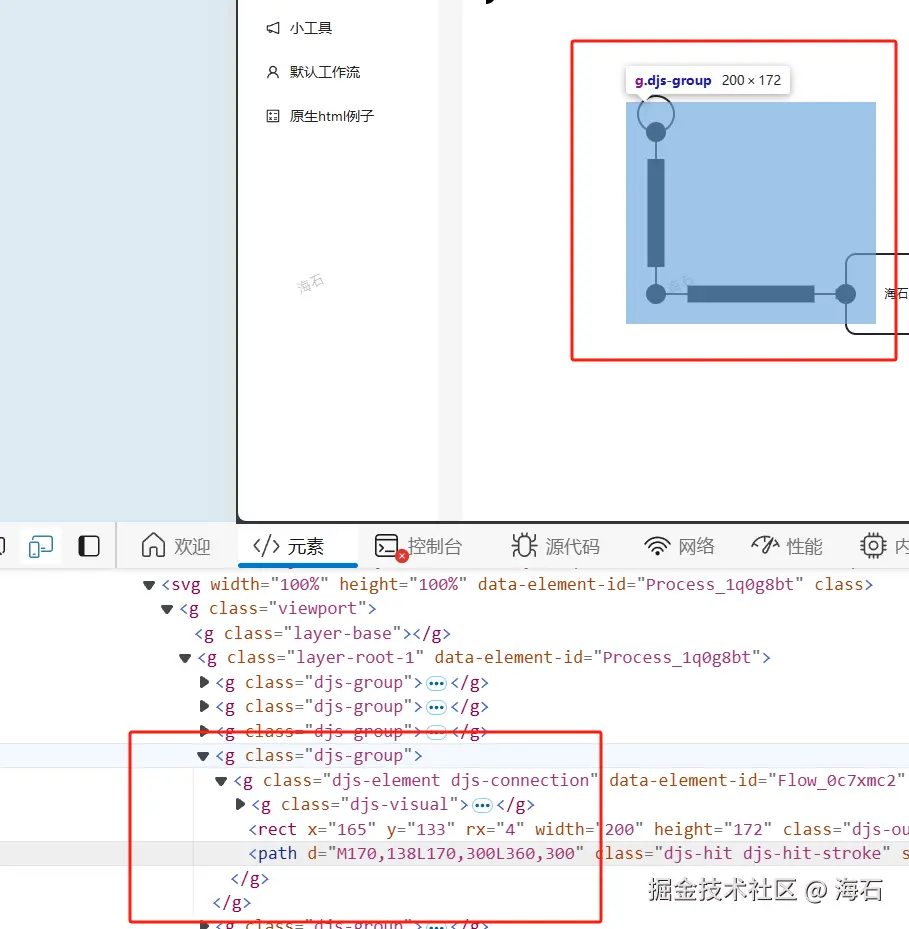The width and height of the screenshot is (909, 929).
Task: Click the user icon beside 默认工作流
Action: 273,72
